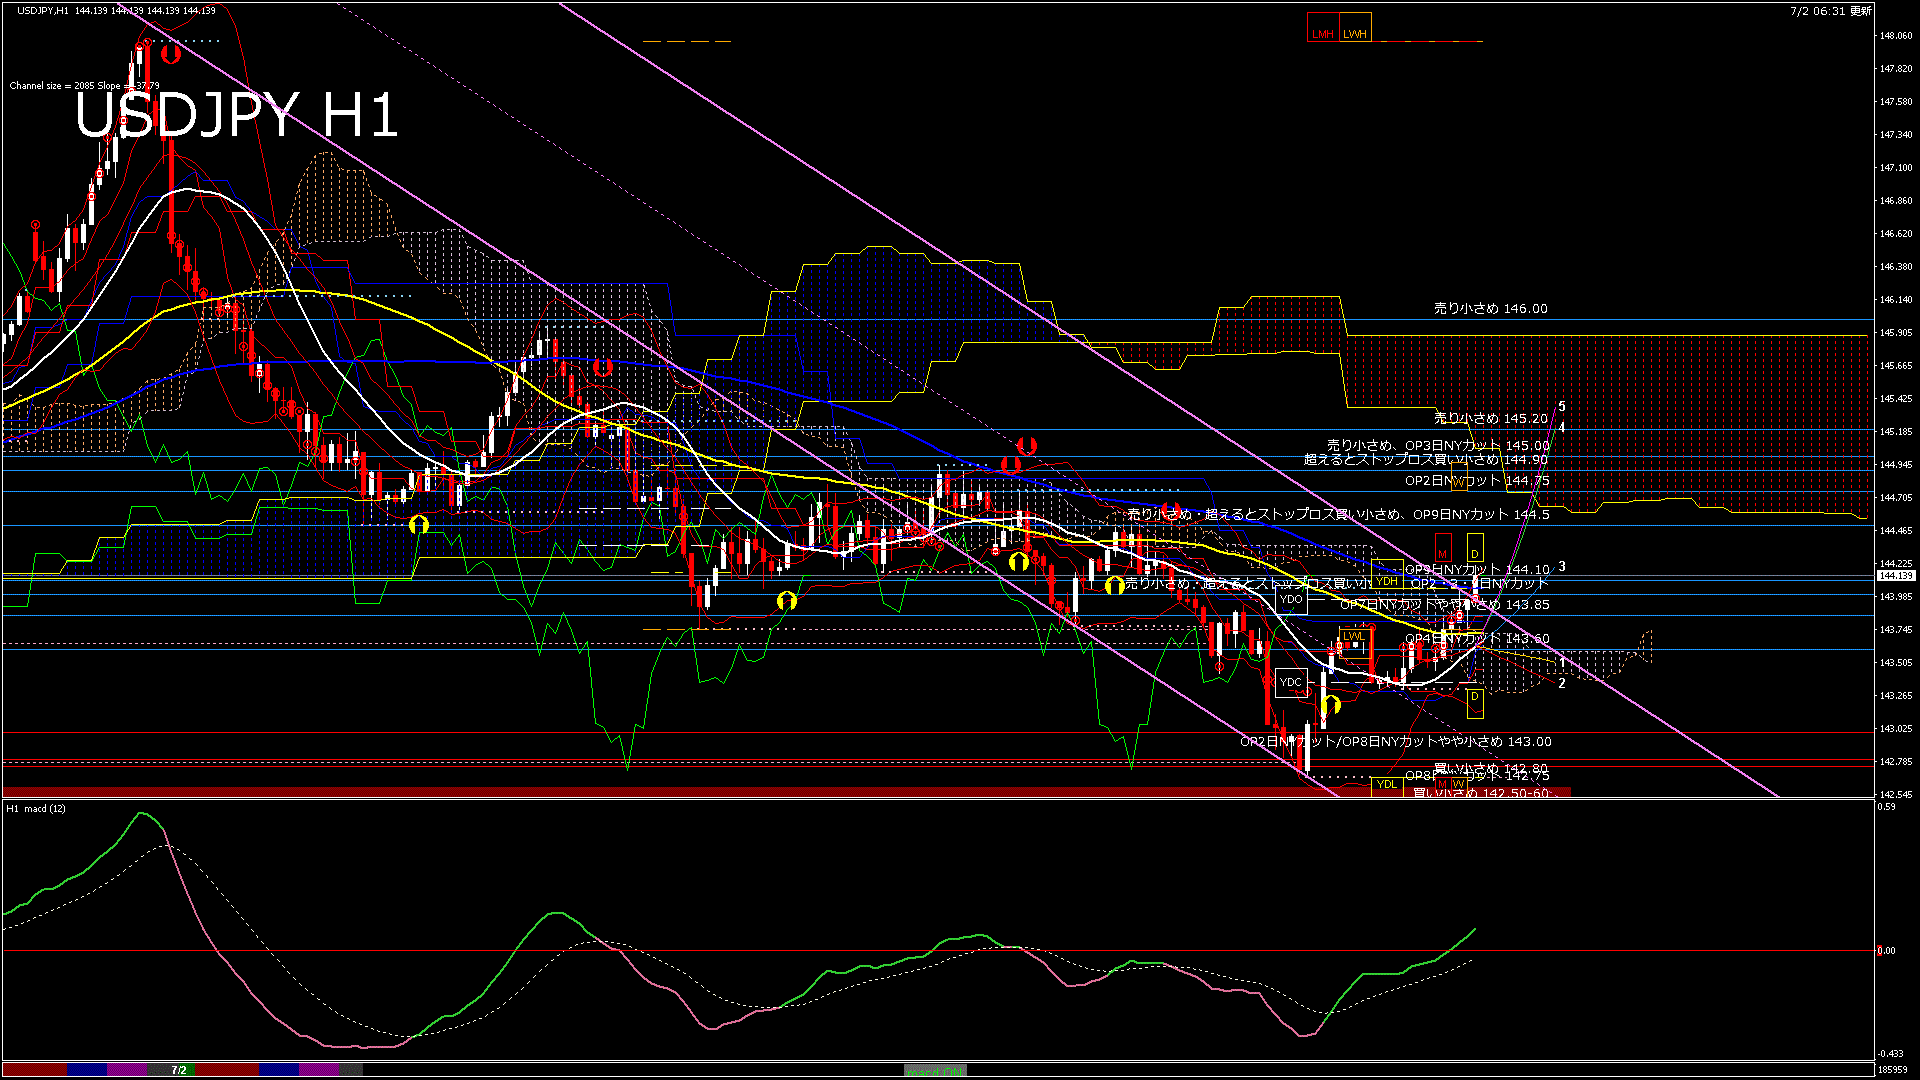
Task: Select the yellow buy arrow below LWL box
Action: [x=1331, y=705]
